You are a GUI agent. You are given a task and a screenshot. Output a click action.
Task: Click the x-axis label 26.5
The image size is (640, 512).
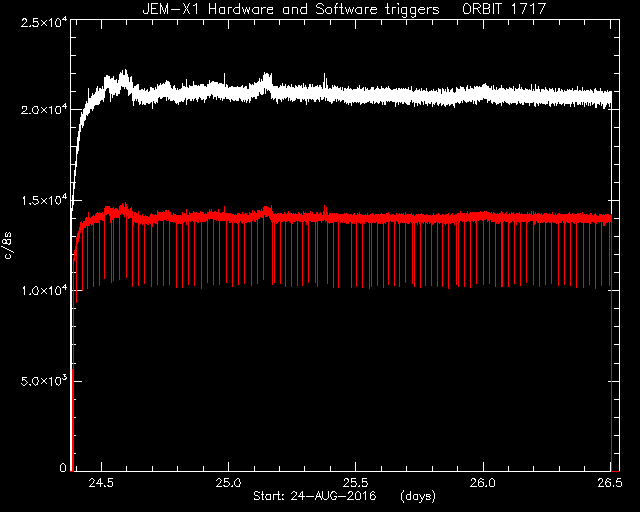click(x=610, y=483)
